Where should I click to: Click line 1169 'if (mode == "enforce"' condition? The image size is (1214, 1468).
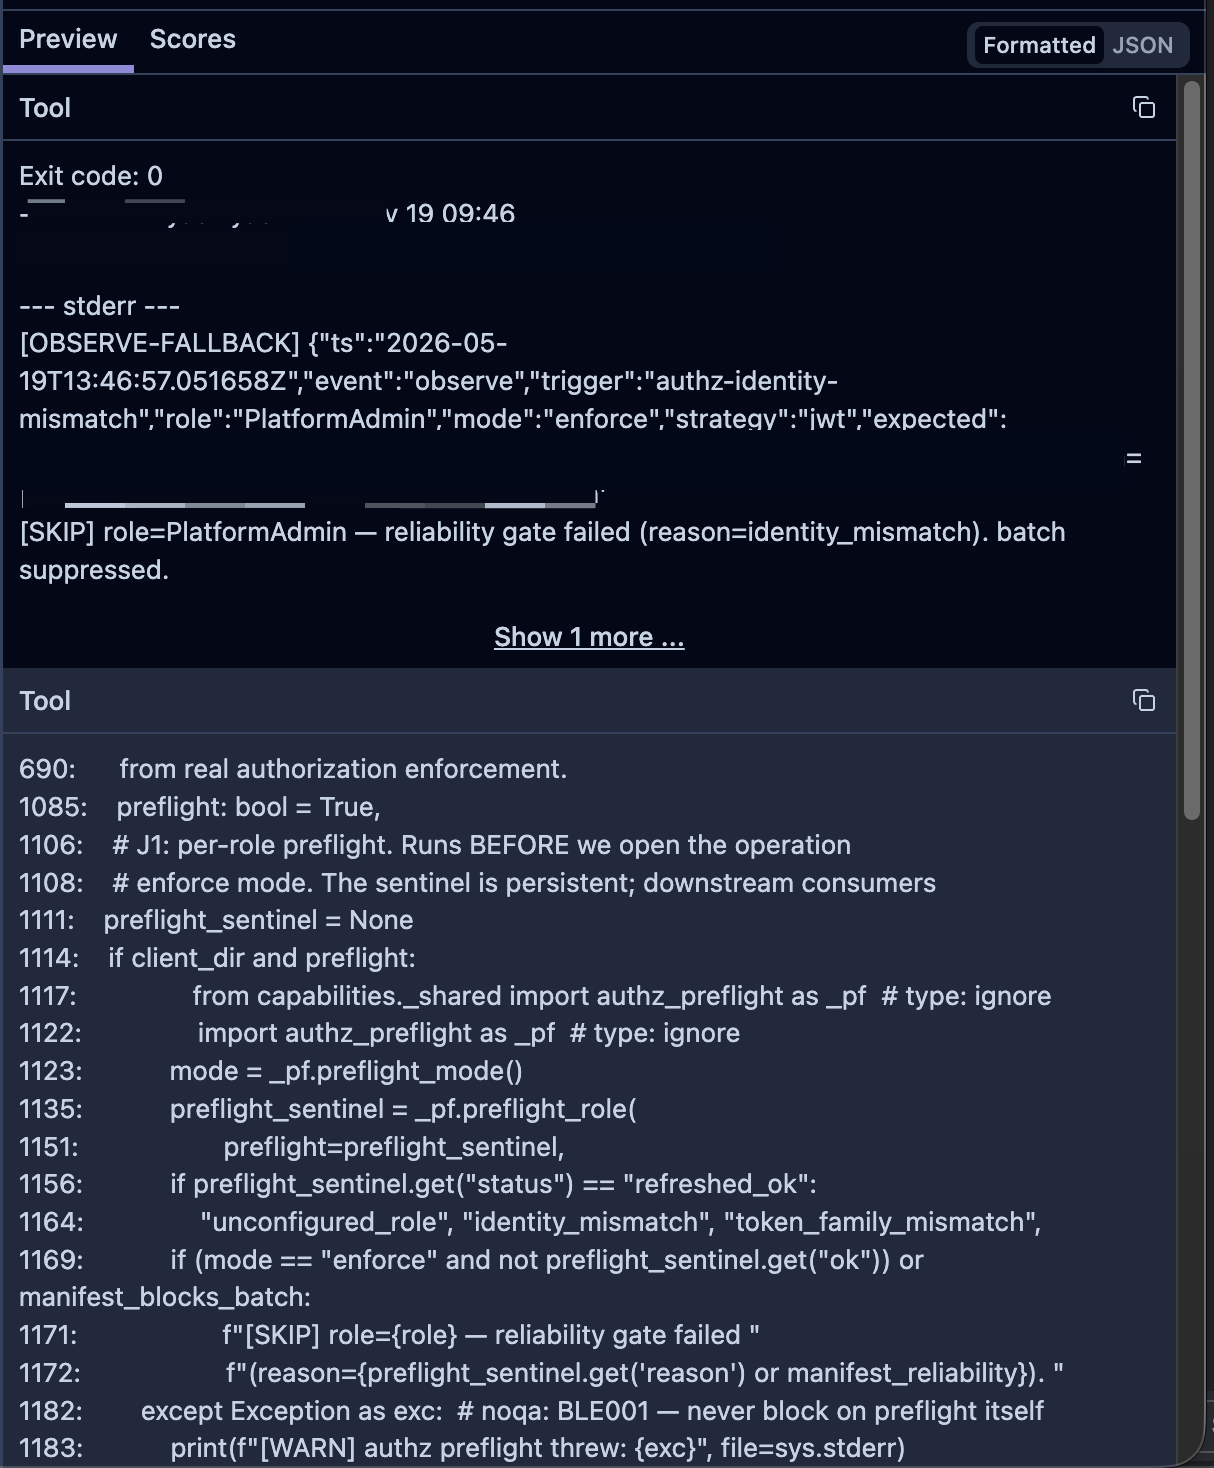tap(471, 1278)
